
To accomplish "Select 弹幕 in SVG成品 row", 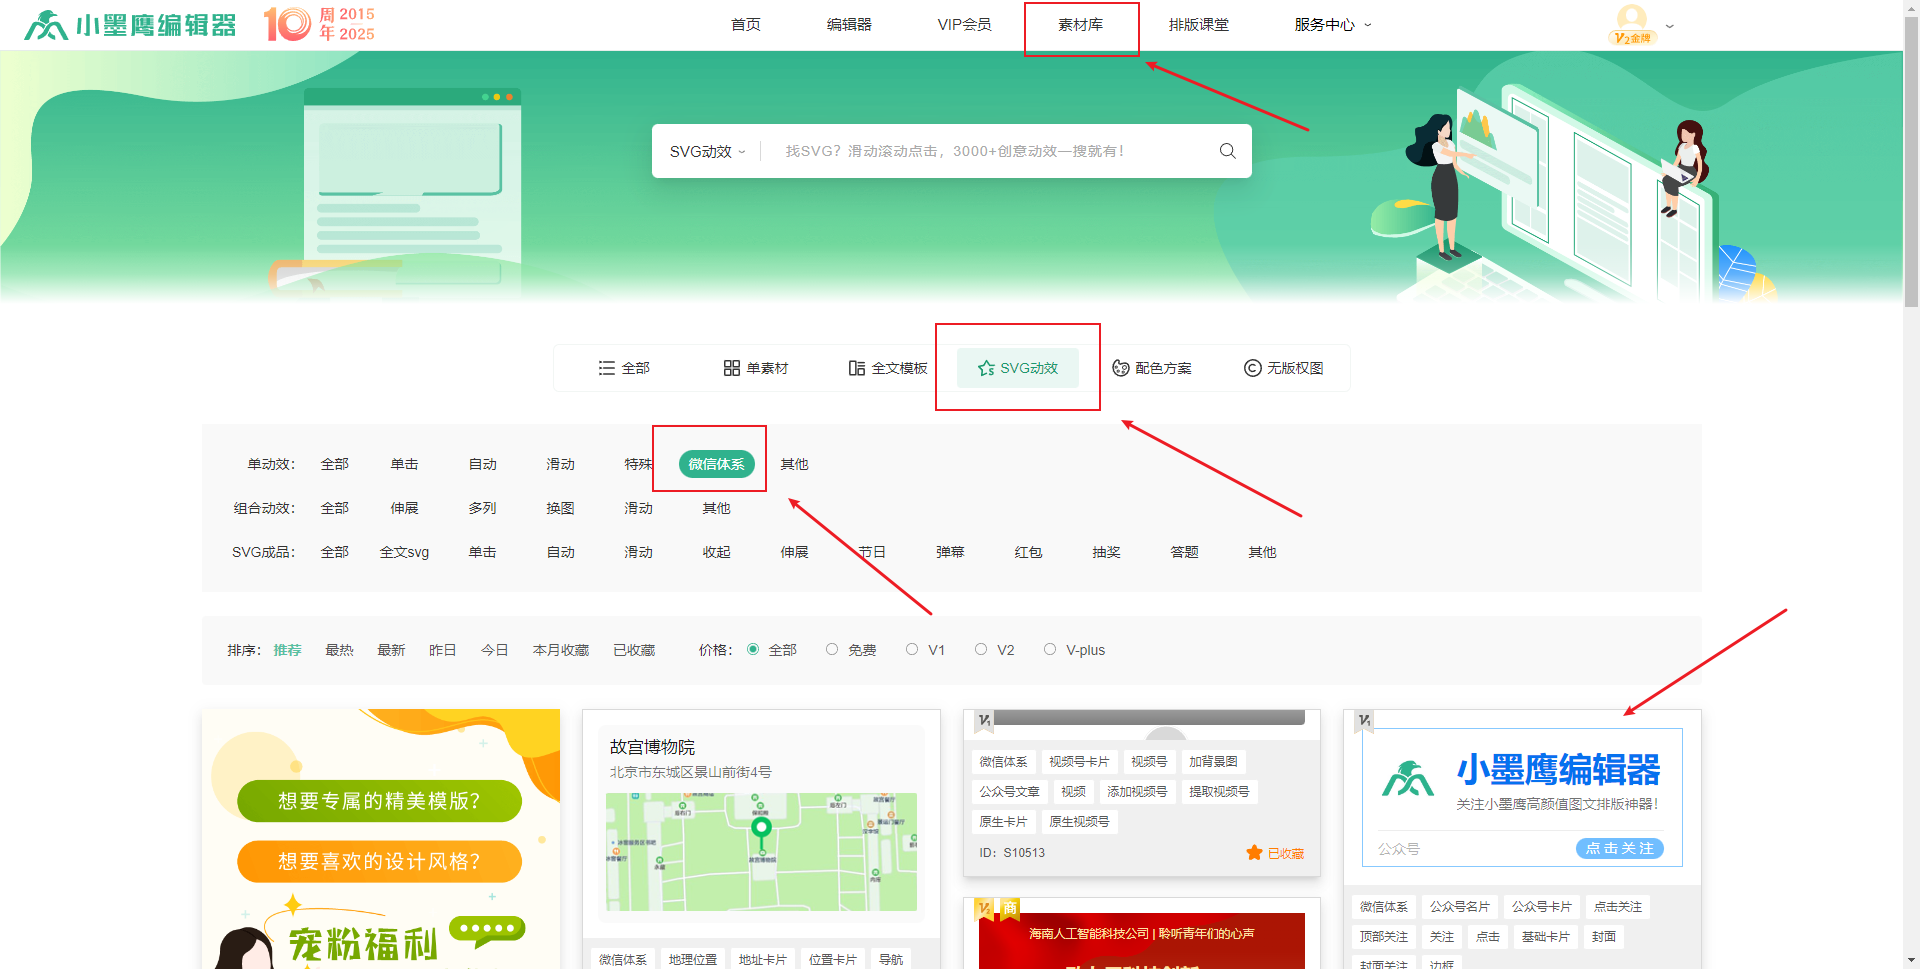I will tap(950, 552).
